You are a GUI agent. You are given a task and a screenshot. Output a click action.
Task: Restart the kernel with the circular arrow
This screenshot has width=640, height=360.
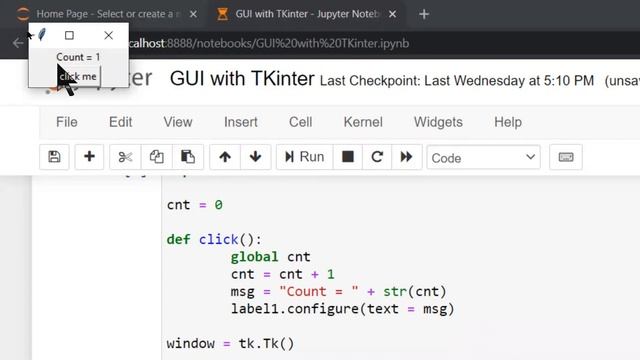coord(377,157)
